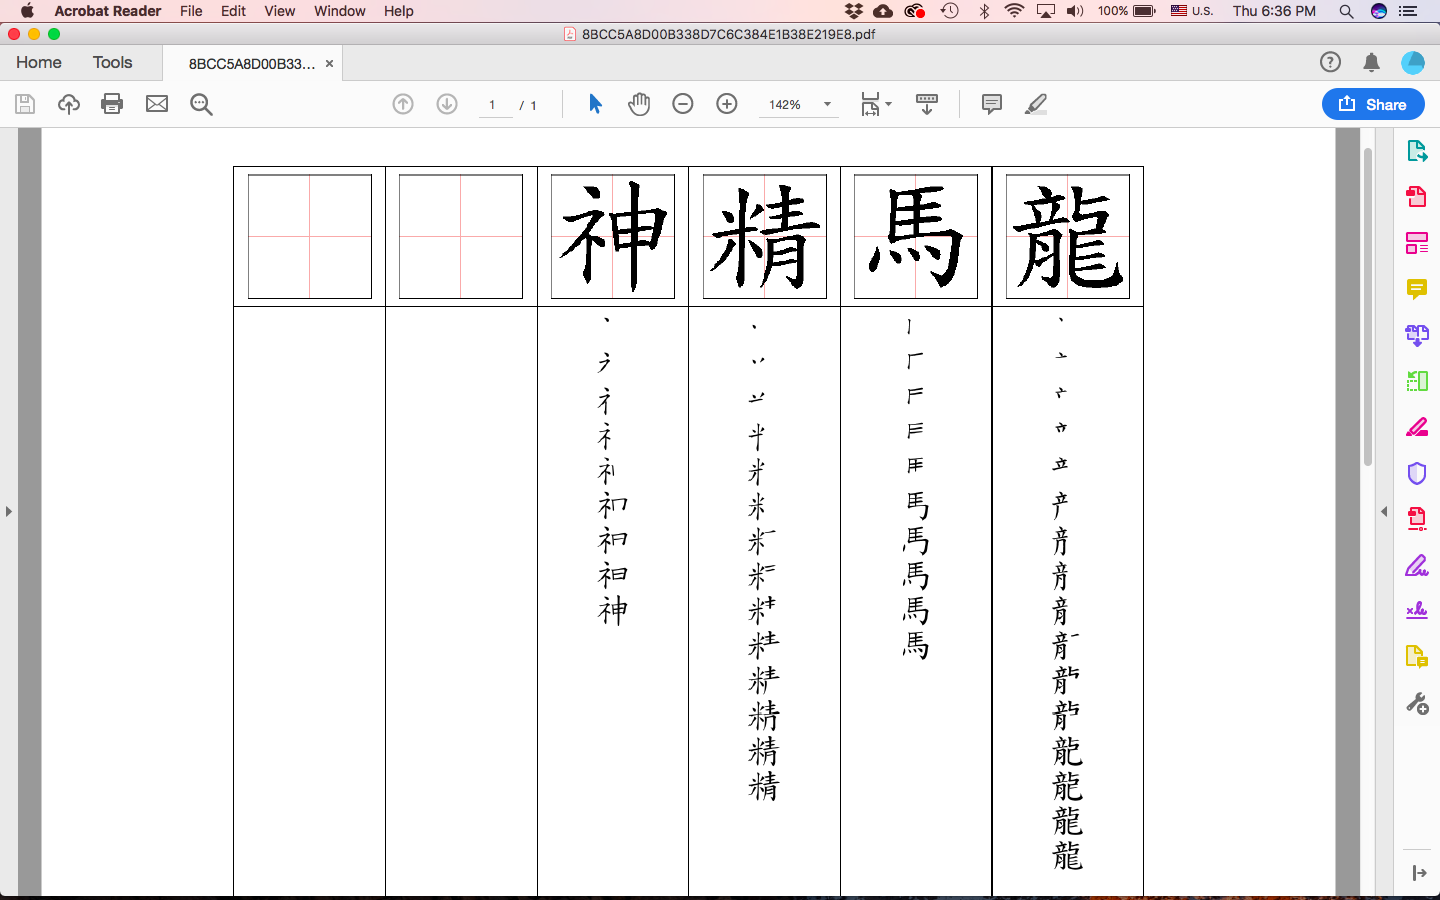Open the Edit menu
Screen dimensions: 1440x900
(233, 11)
